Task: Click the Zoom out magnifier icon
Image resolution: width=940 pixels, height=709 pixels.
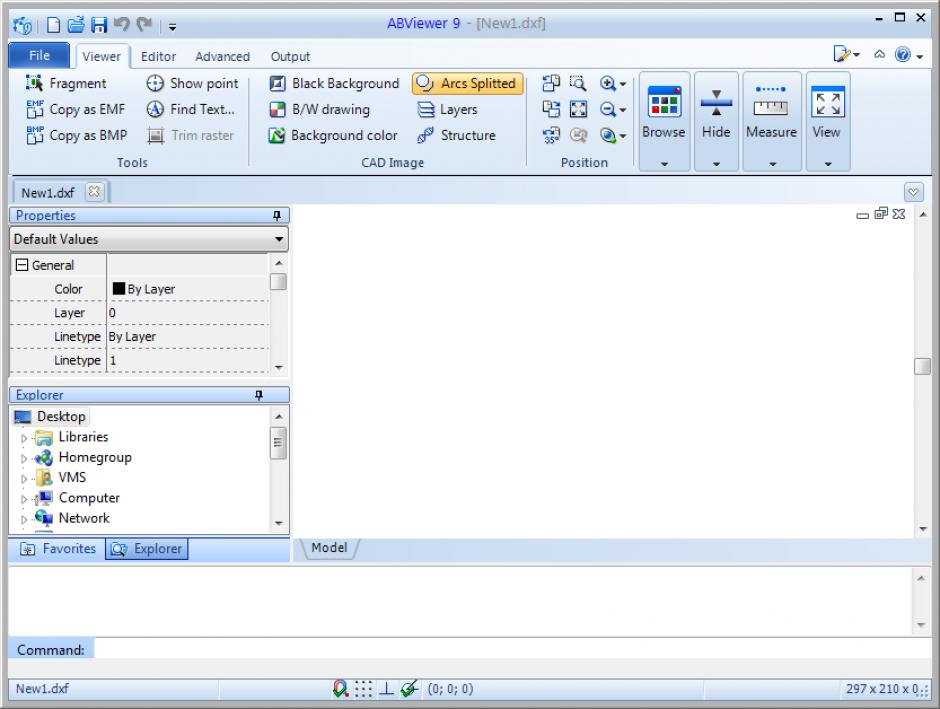Action: coord(607,109)
